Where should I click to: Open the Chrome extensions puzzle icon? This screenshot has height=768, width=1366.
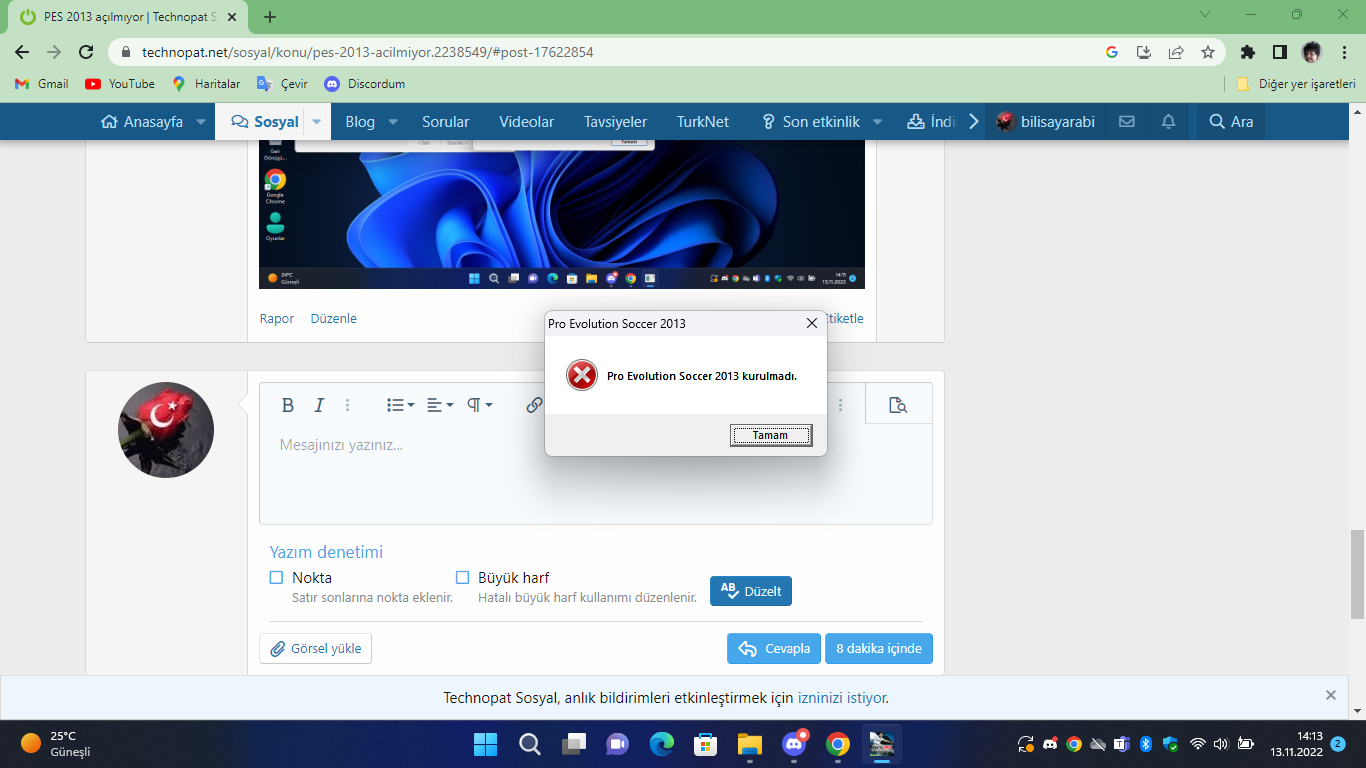(x=1247, y=52)
